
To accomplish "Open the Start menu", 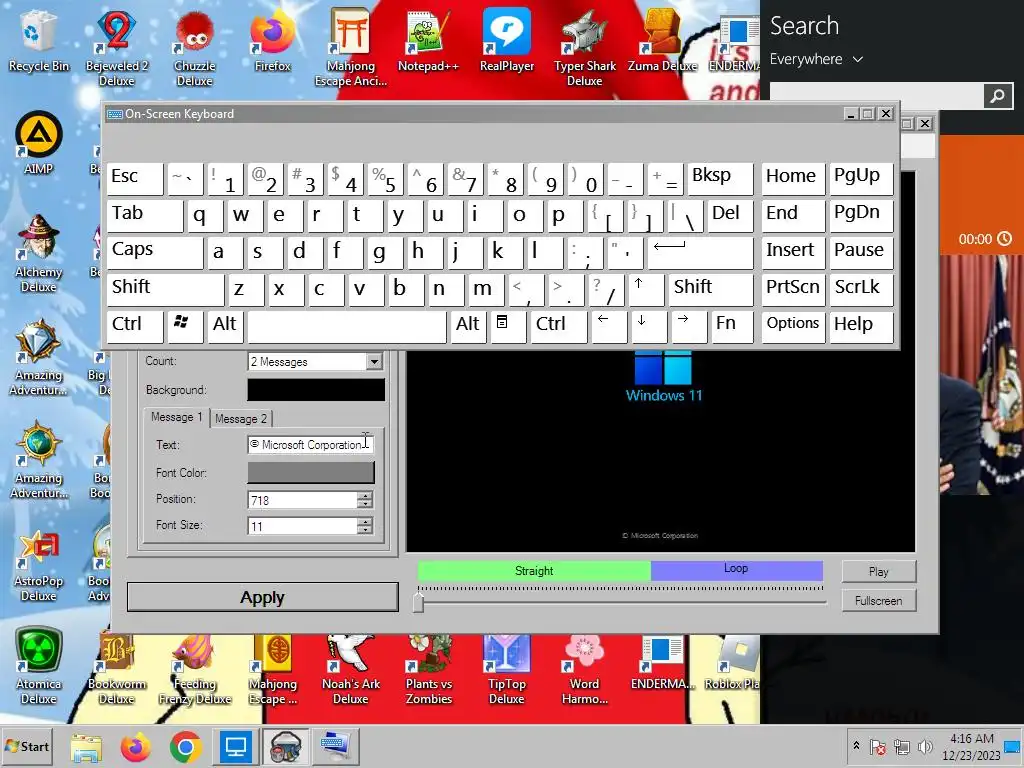I will [x=27, y=746].
